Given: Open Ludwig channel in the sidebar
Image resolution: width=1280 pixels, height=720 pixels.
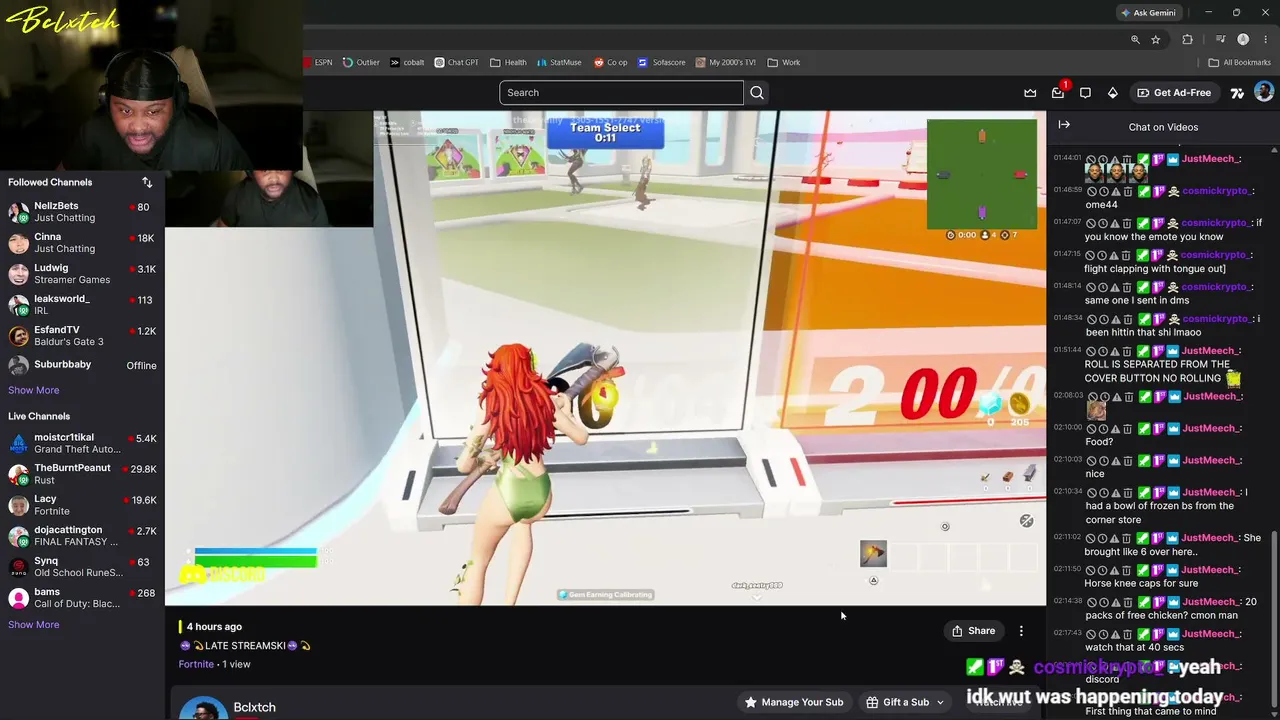Looking at the screenshot, I should [x=82, y=274].
